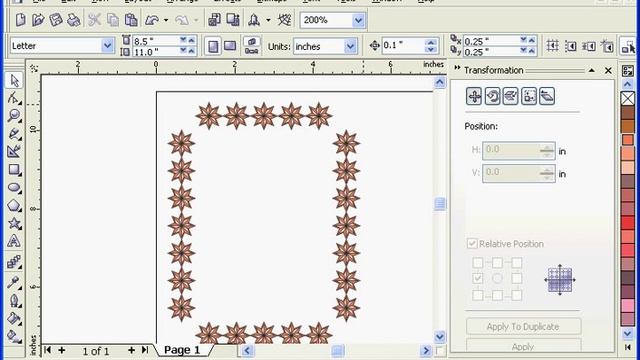This screenshot has width=640, height=360.
Task: Select the star Basic Shapes tool
Action: click(x=14, y=223)
